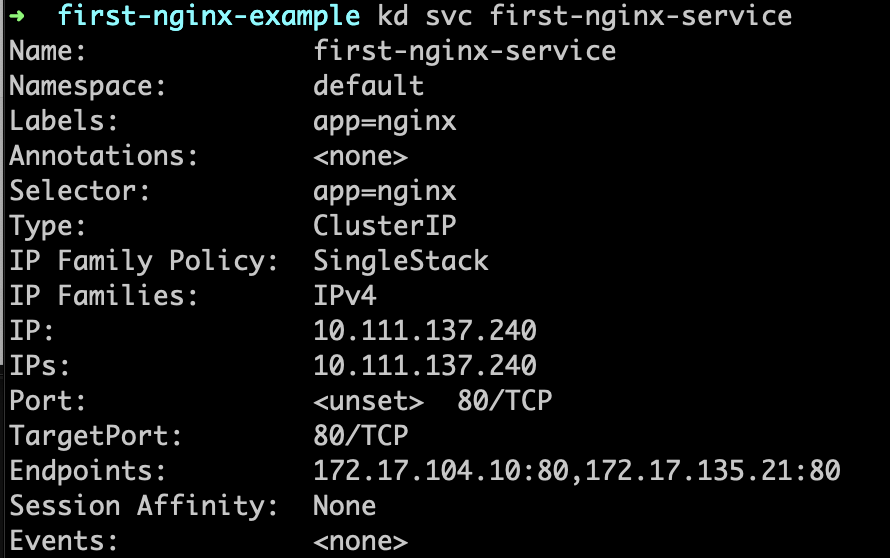Click the 'Session Affinity:' label

[143, 506]
